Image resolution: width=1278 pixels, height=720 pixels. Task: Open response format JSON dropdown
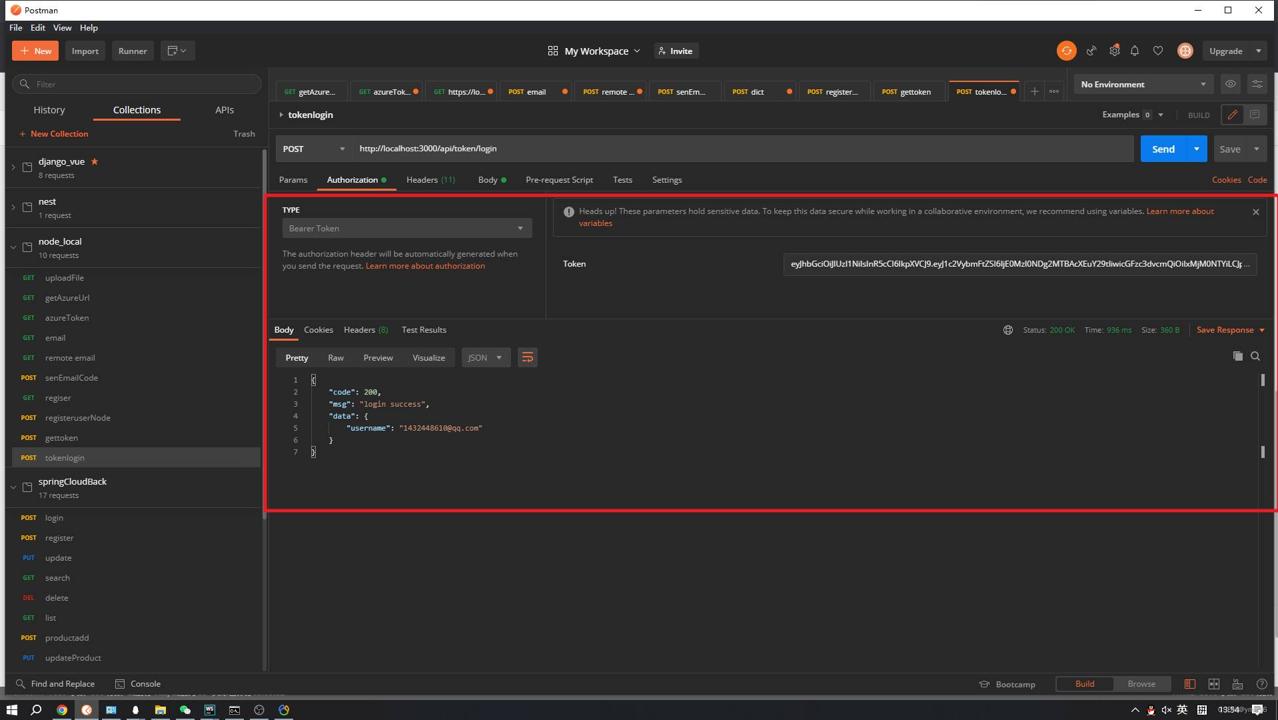tap(485, 358)
